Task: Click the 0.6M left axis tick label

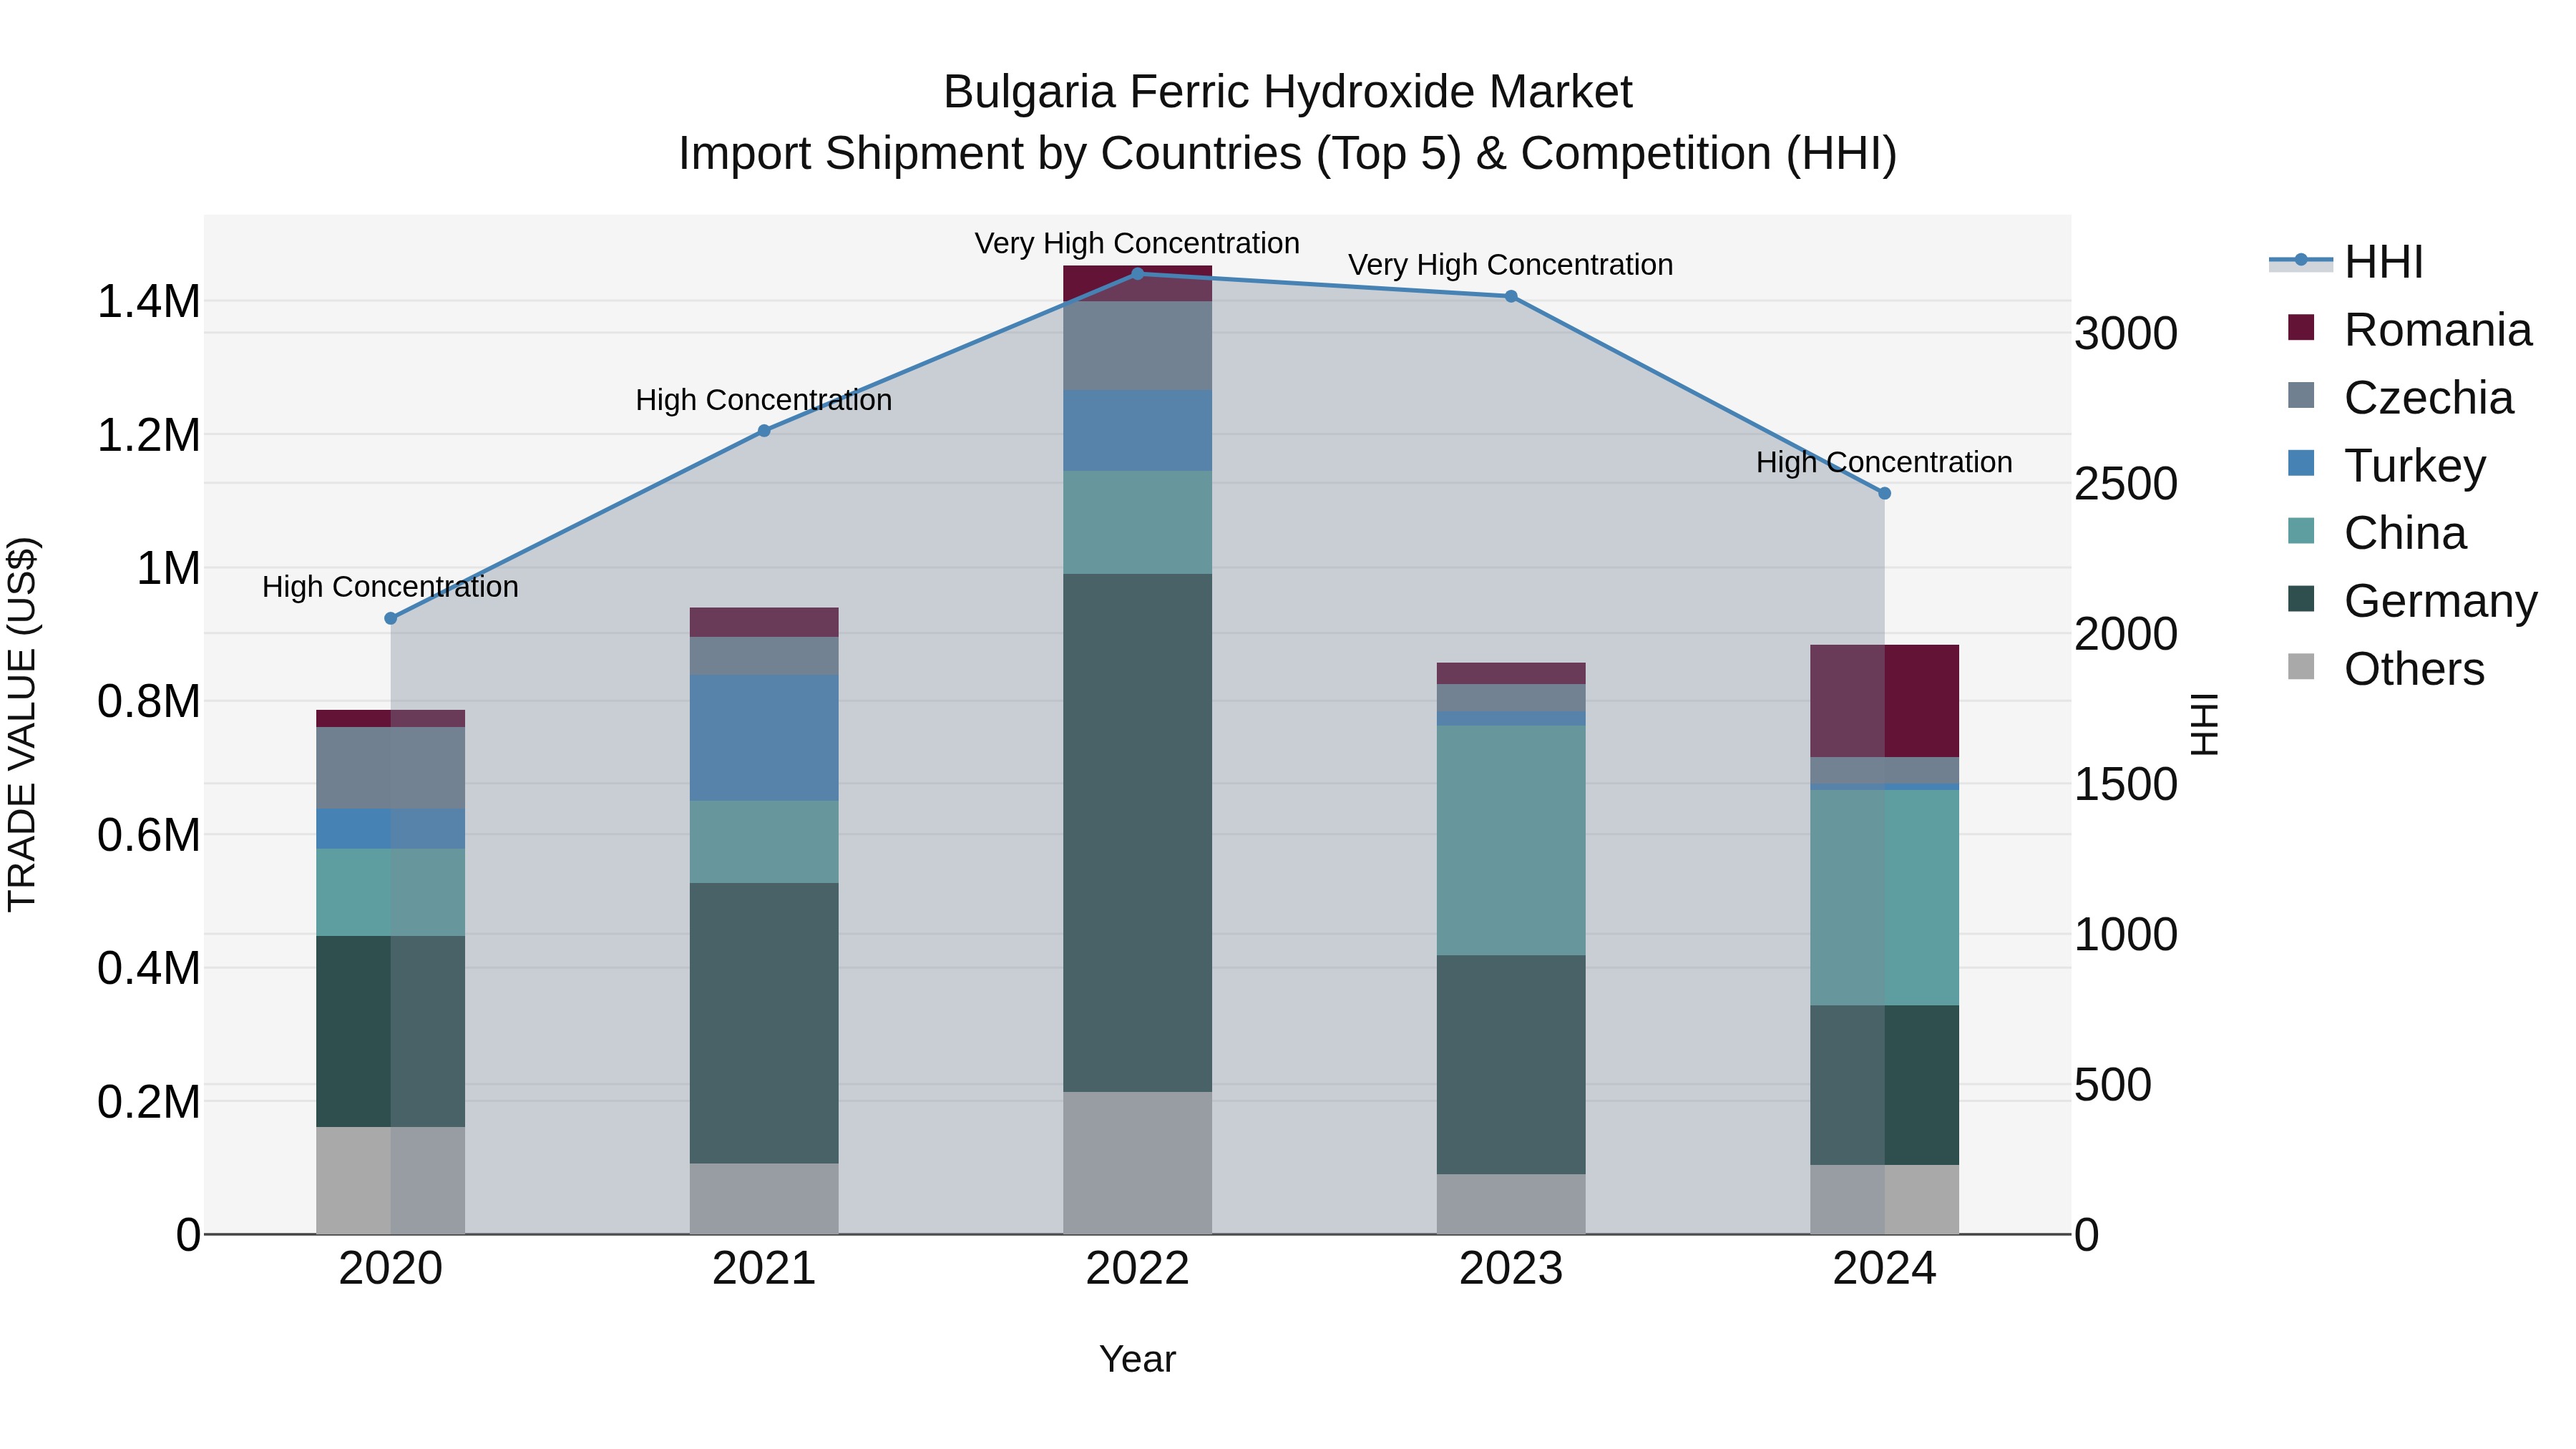Action: click(x=148, y=835)
